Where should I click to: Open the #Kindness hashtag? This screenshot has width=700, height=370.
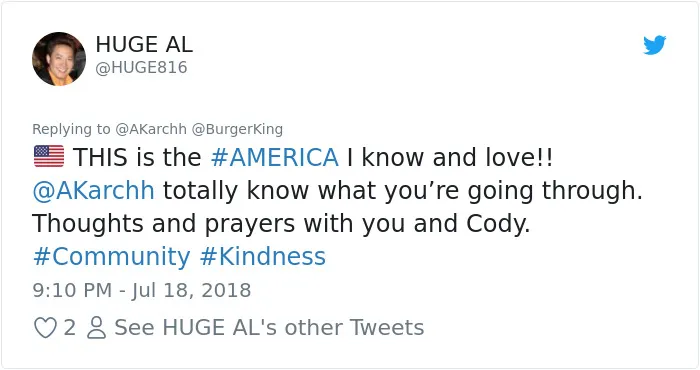262,257
